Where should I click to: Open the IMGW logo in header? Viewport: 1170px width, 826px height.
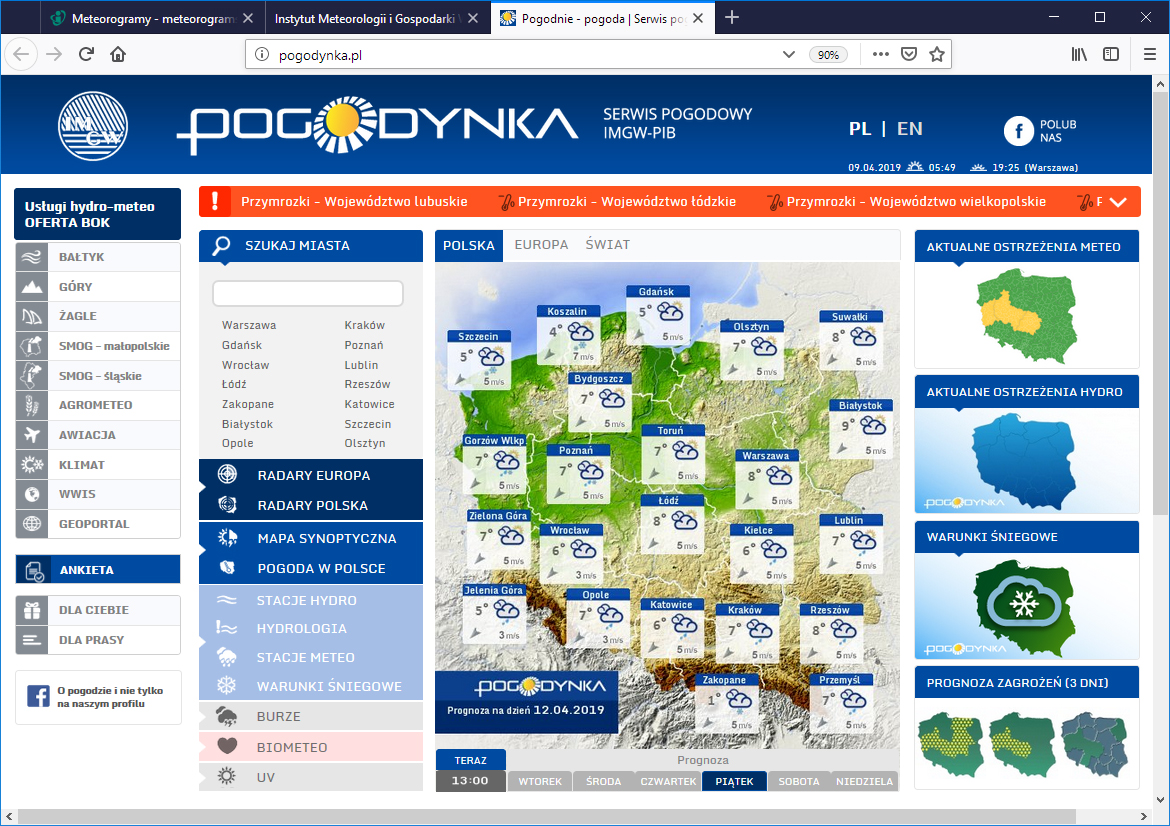91,125
